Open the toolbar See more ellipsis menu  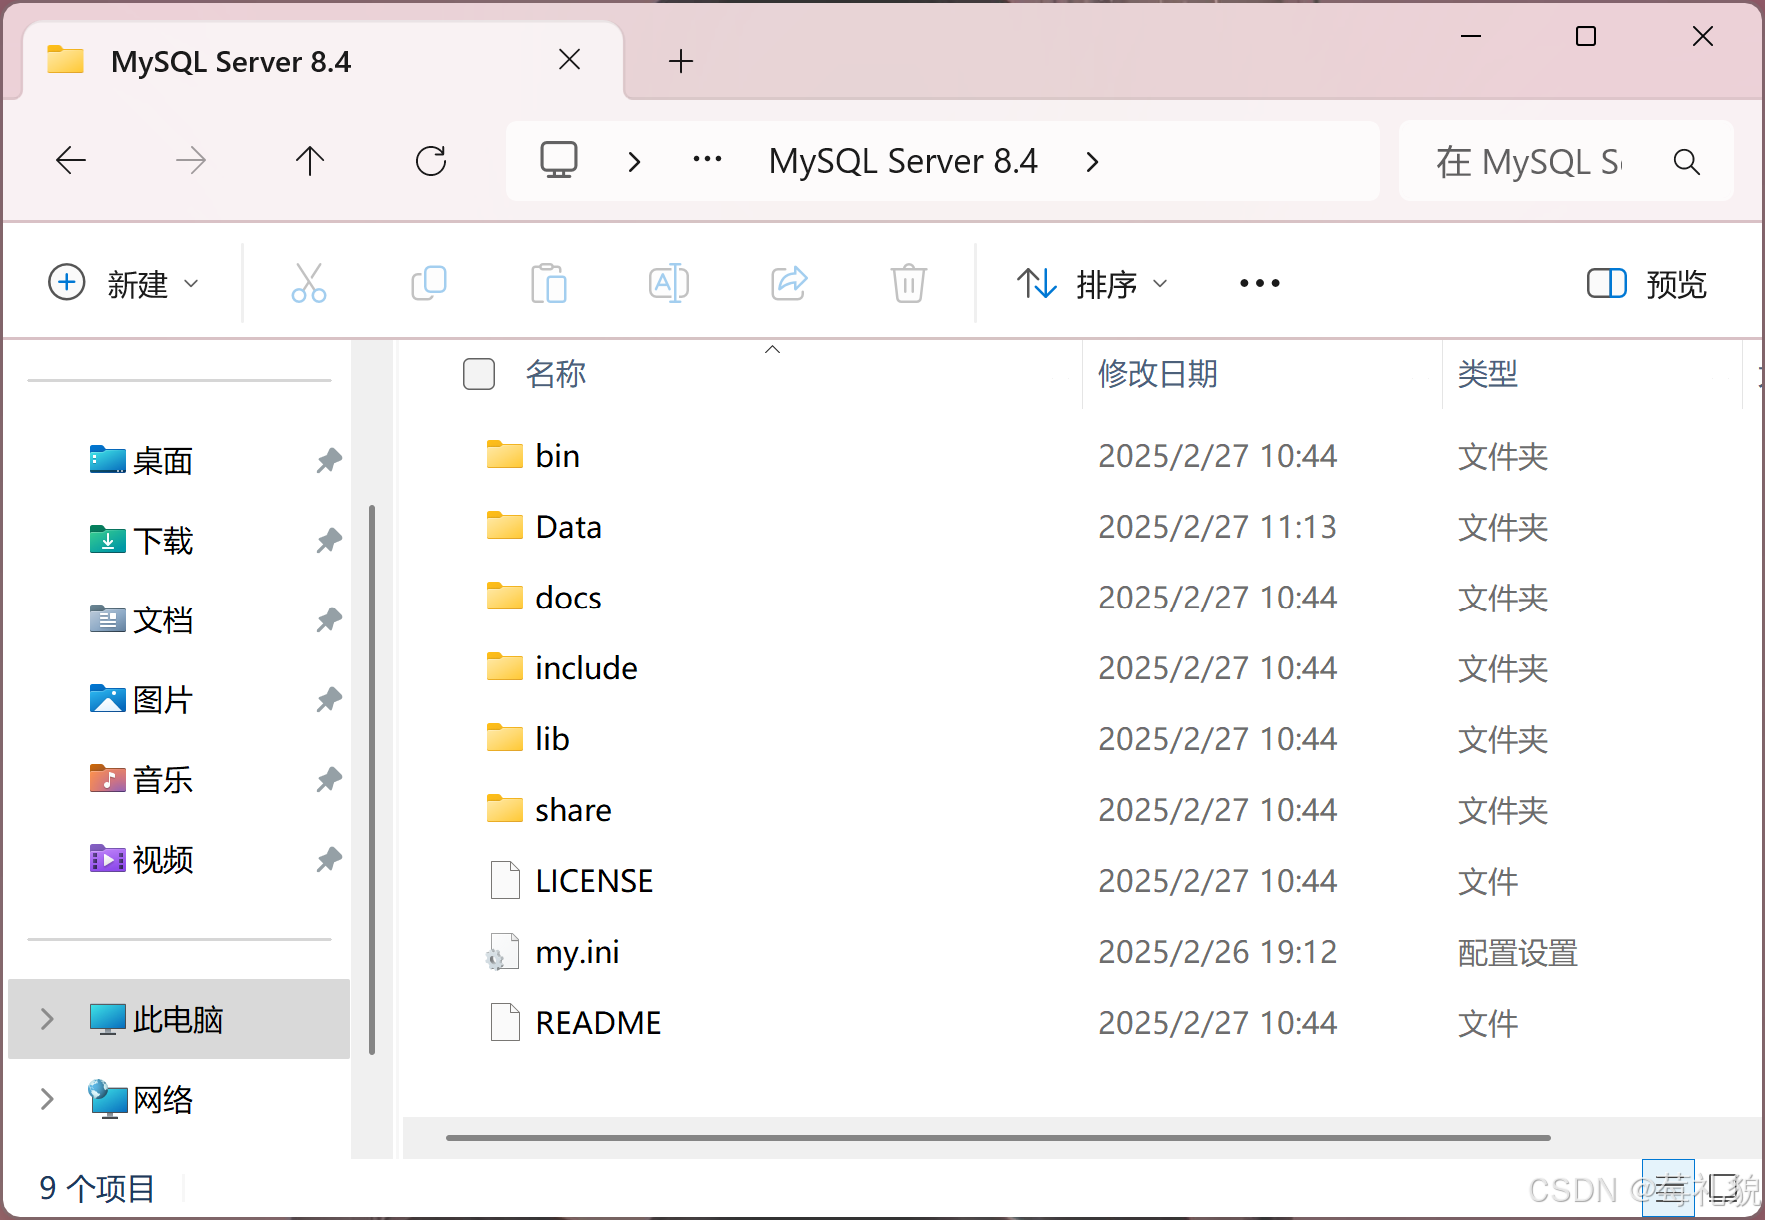1260,283
